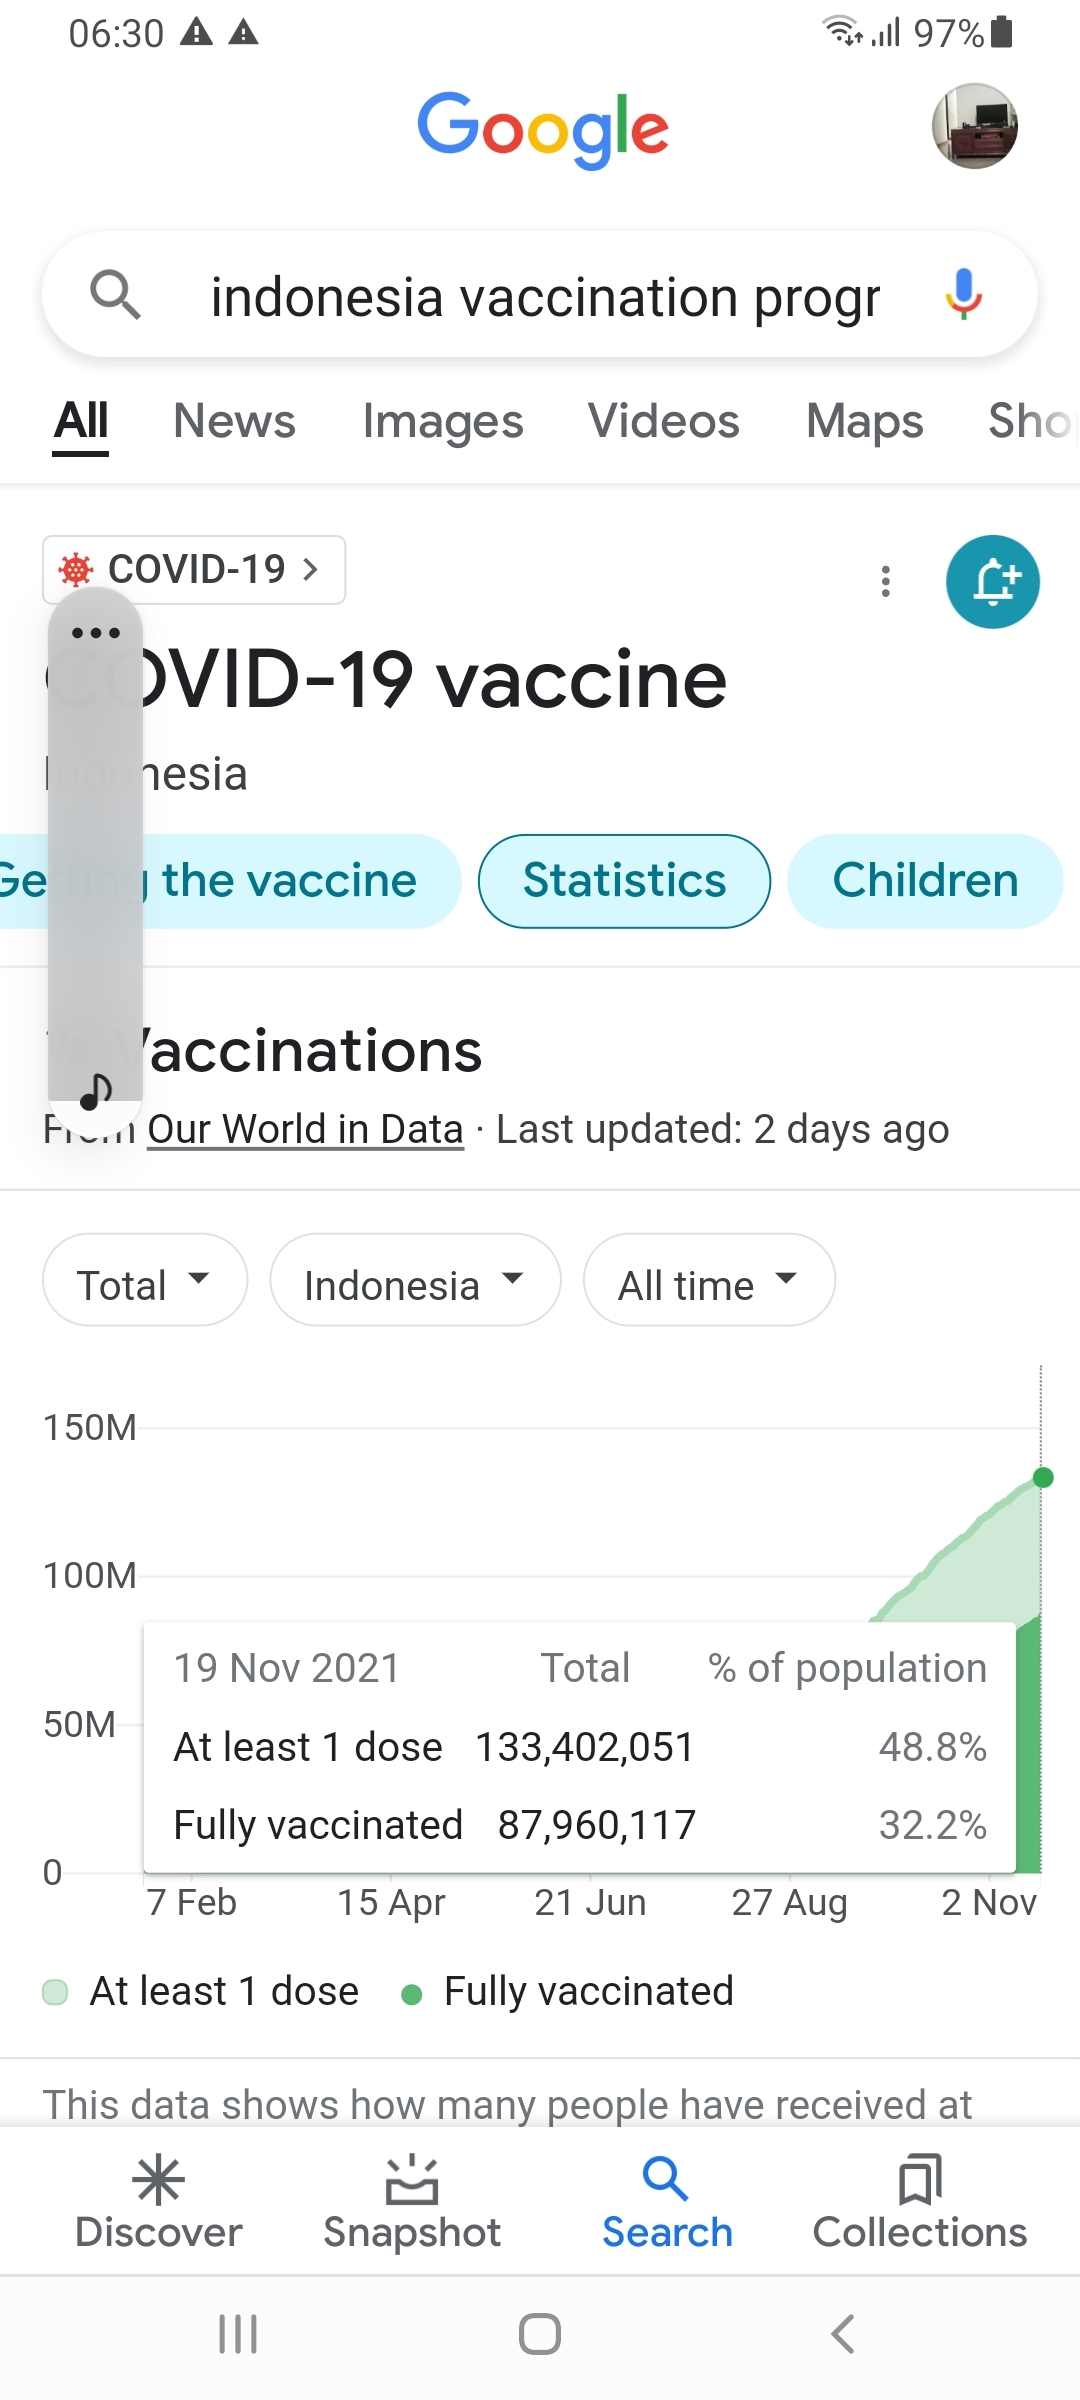Switch to the News tab
This screenshot has width=1080, height=2400.
[x=234, y=421]
